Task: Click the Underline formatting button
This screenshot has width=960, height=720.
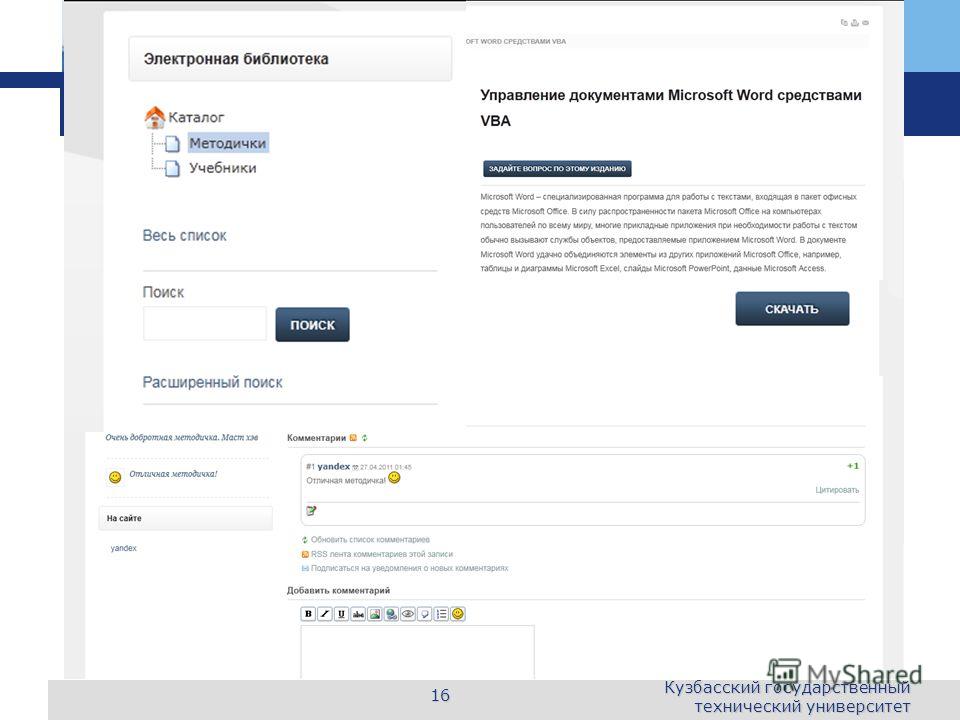Action: click(x=342, y=613)
